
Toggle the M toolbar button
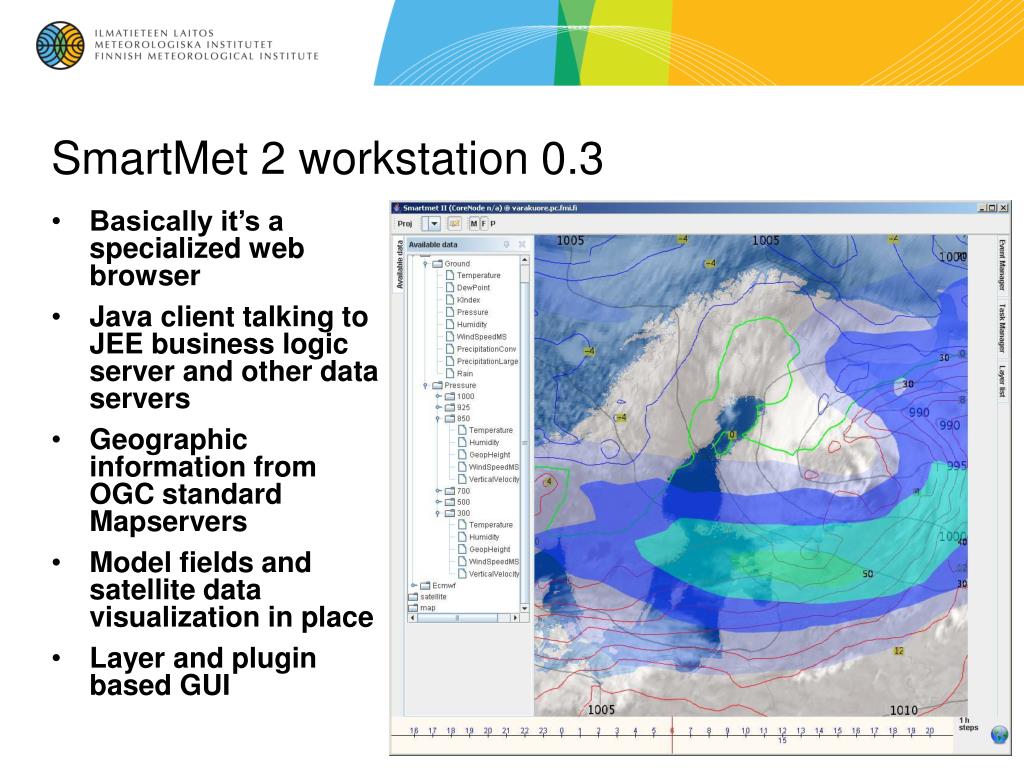(x=474, y=223)
